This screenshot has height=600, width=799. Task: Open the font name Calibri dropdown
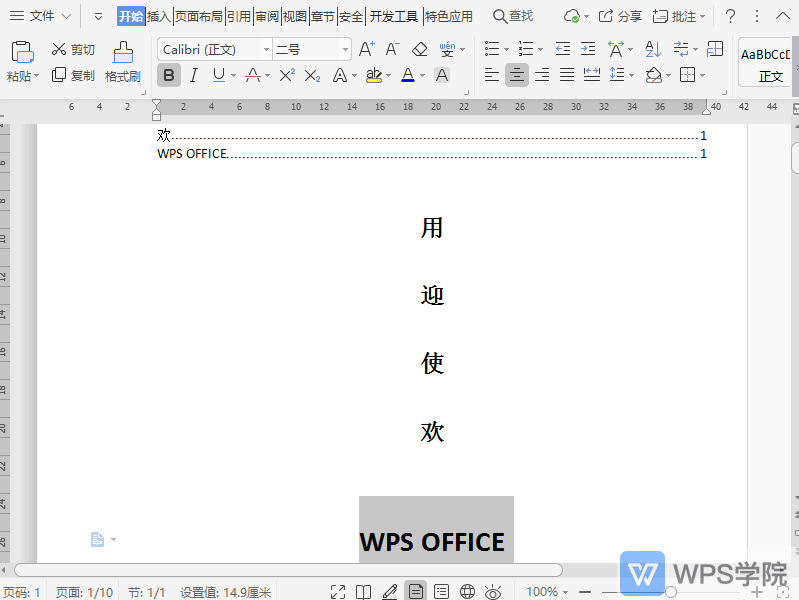pyautogui.click(x=266, y=49)
